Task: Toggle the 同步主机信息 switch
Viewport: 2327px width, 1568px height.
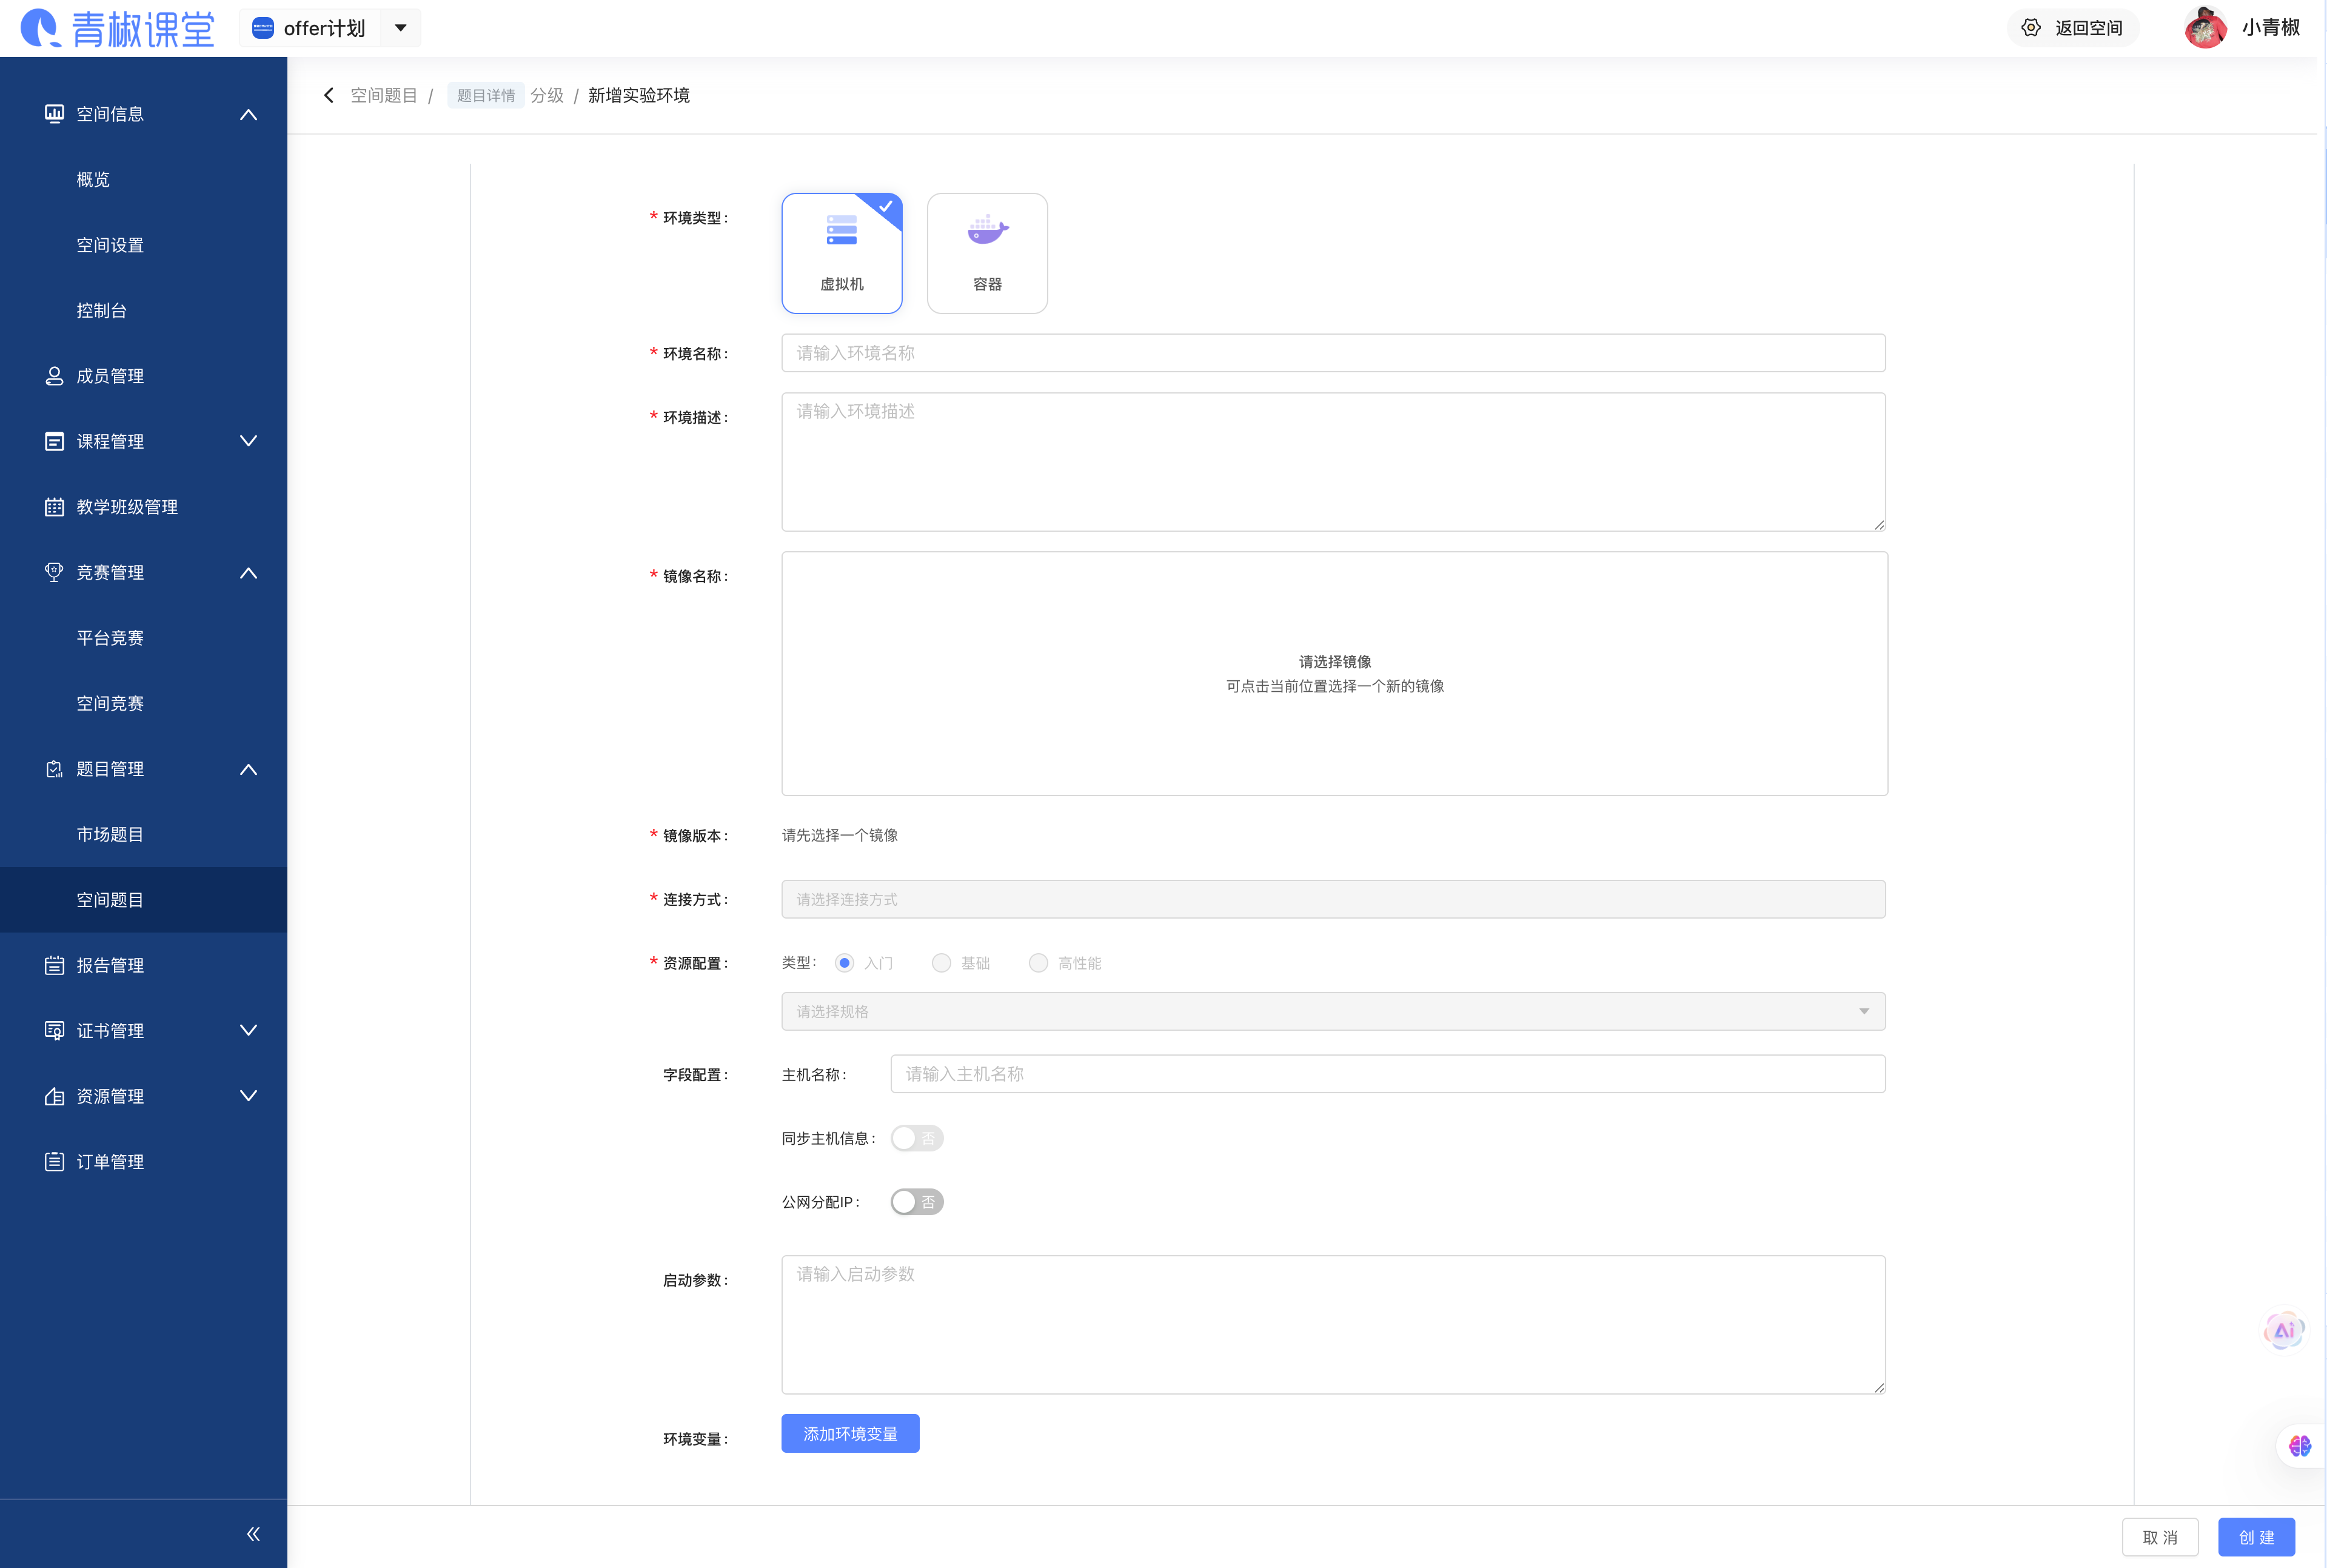Action: 916,1138
